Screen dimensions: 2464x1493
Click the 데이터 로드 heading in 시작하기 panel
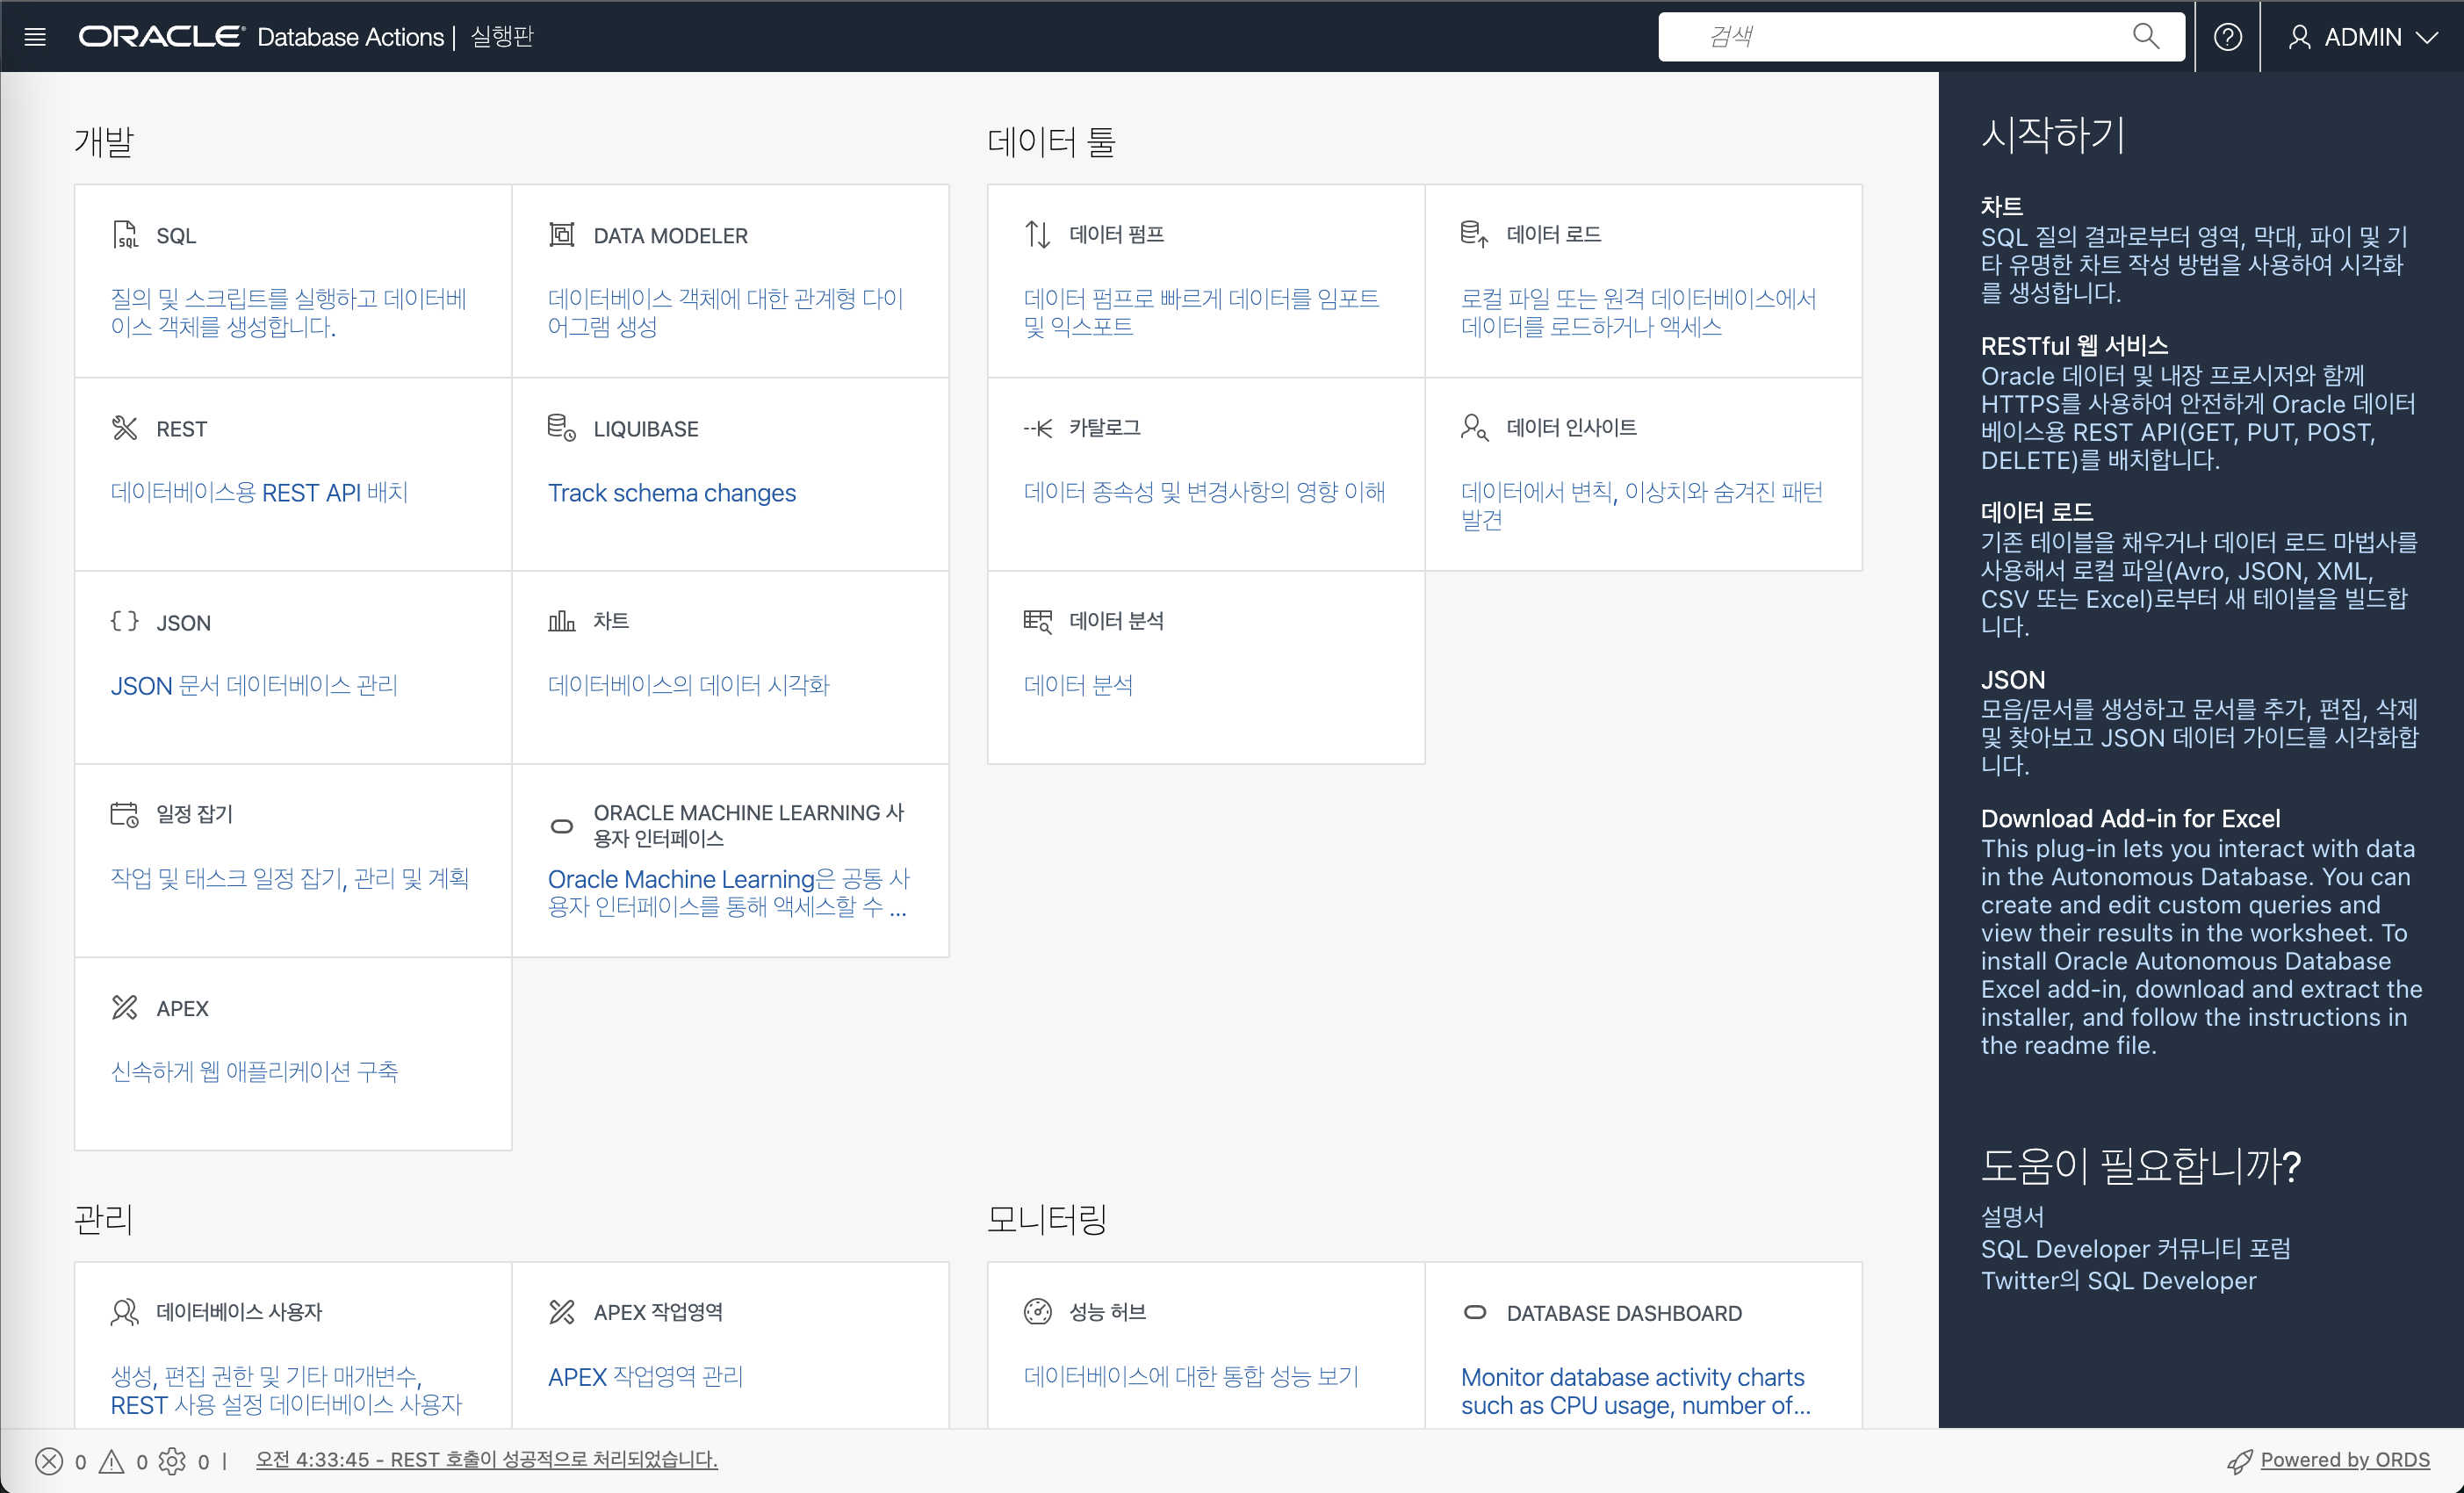[2037, 511]
